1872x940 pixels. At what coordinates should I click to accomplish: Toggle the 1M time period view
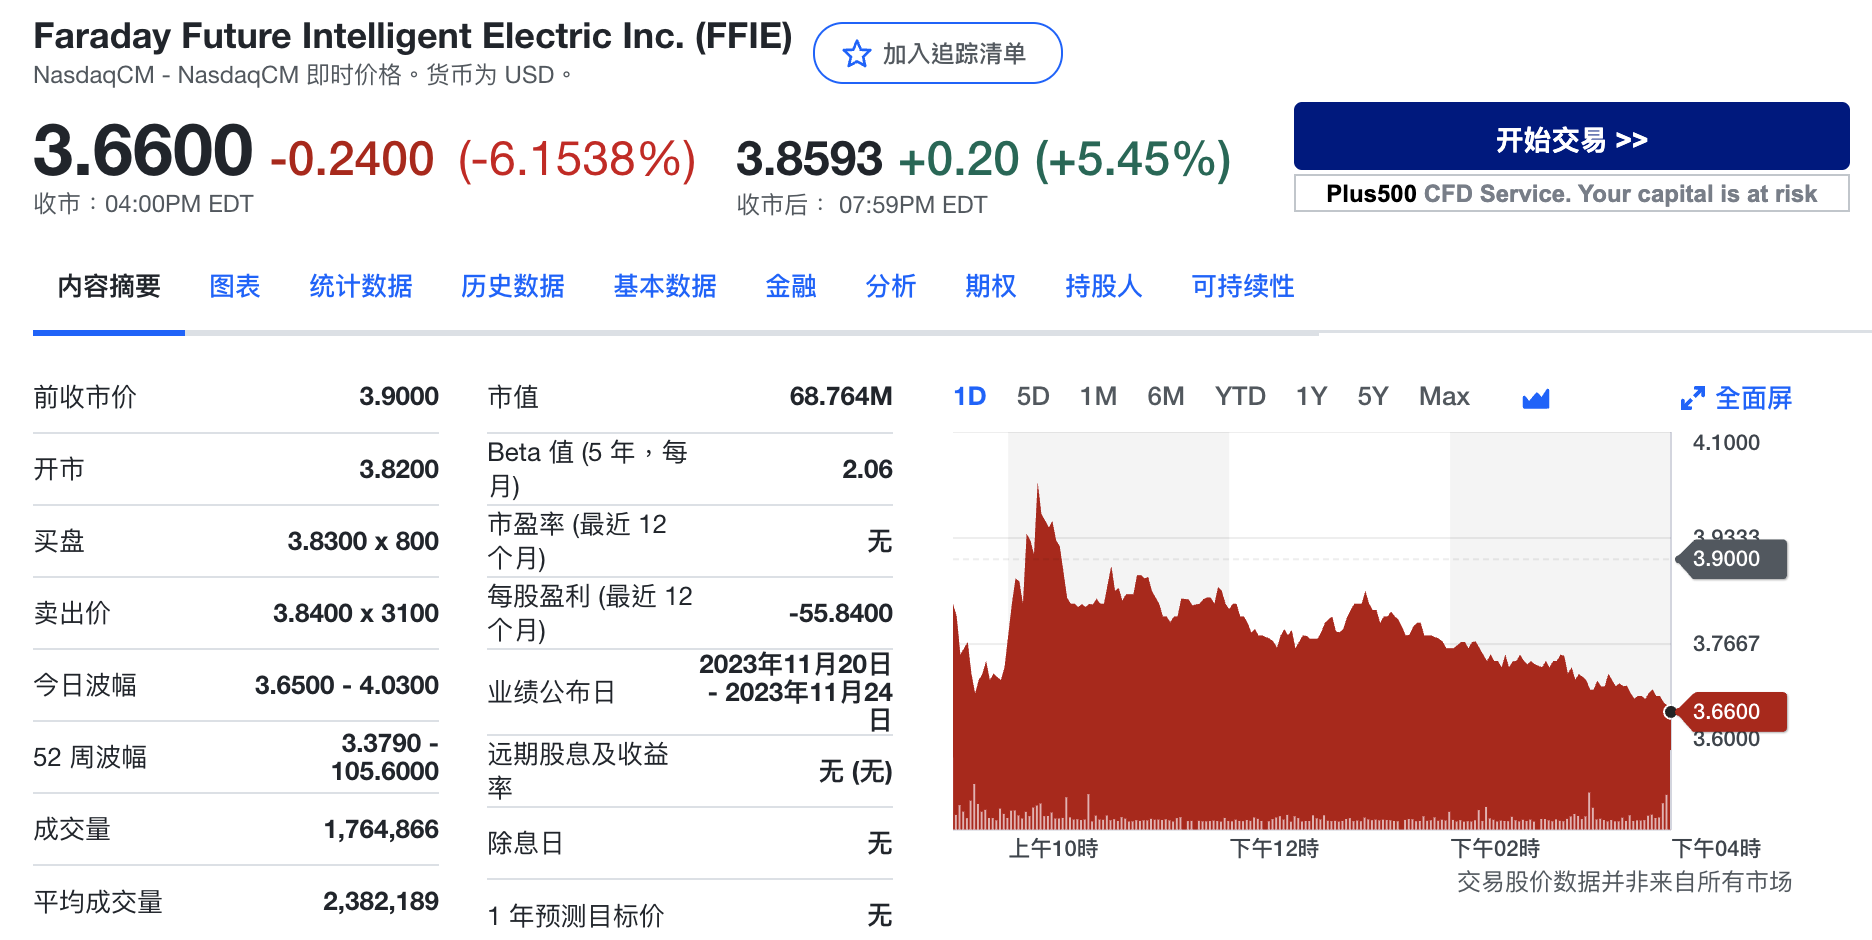point(1098,396)
